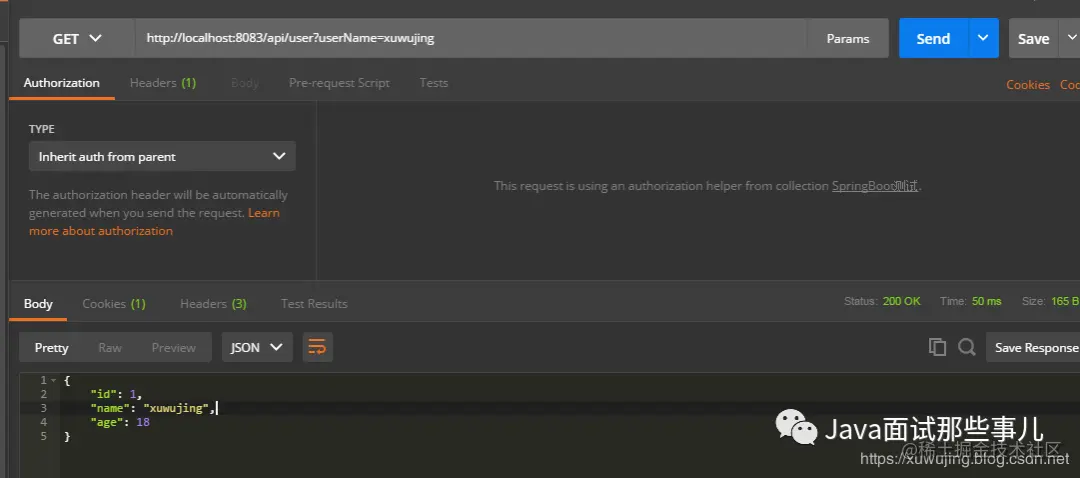Select the disabled Body request tab
1080x478 pixels.
[245, 83]
